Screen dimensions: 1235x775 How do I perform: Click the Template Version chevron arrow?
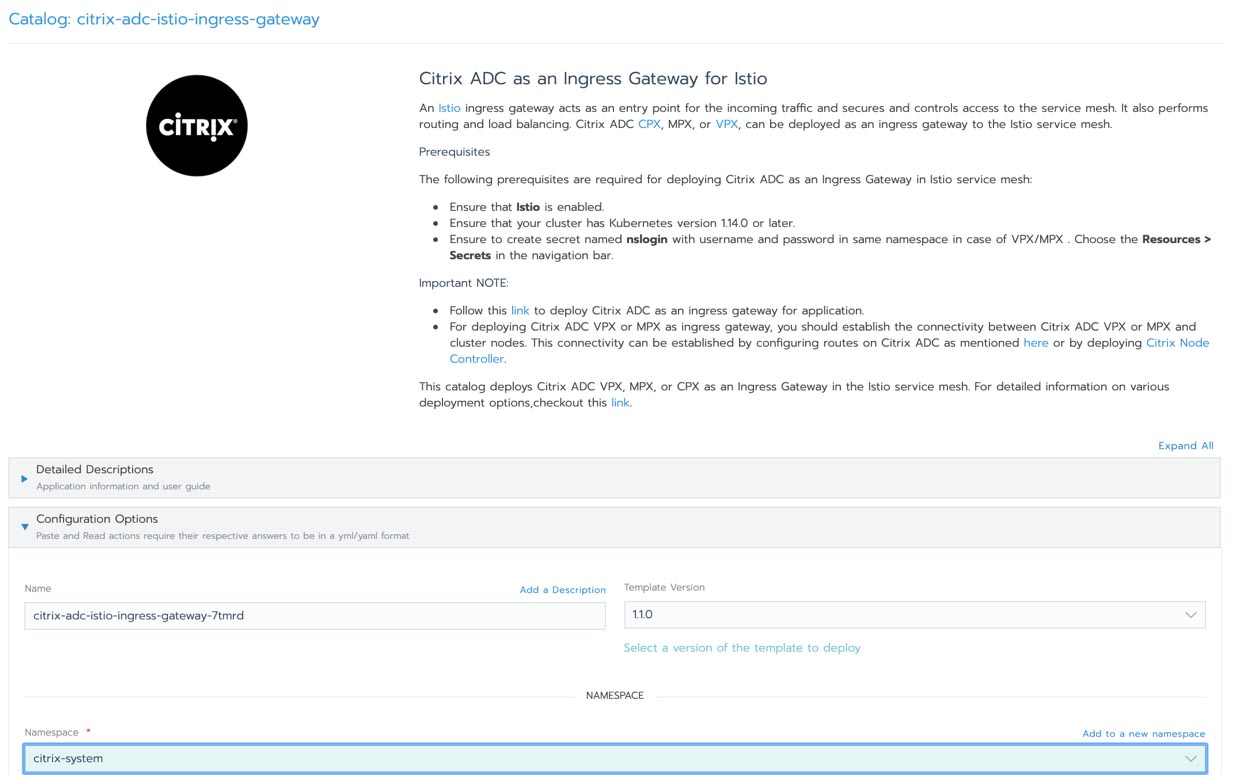[x=1190, y=615]
